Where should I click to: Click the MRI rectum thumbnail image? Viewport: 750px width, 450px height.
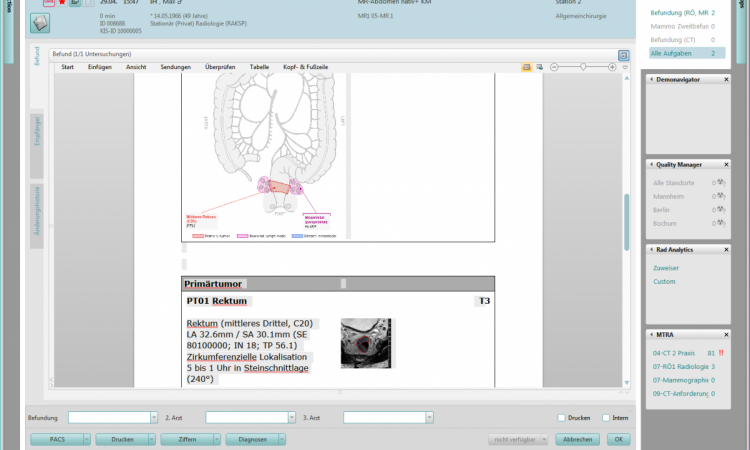coord(367,341)
